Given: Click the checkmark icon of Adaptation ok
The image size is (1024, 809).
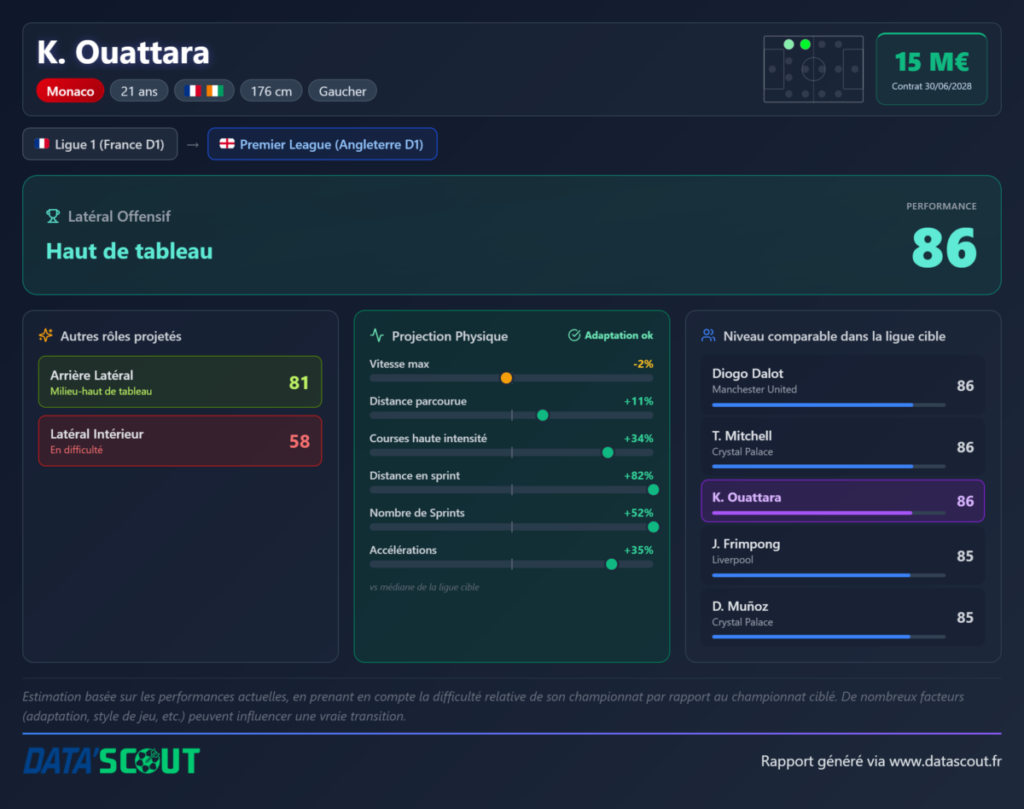Looking at the screenshot, I should click(574, 335).
